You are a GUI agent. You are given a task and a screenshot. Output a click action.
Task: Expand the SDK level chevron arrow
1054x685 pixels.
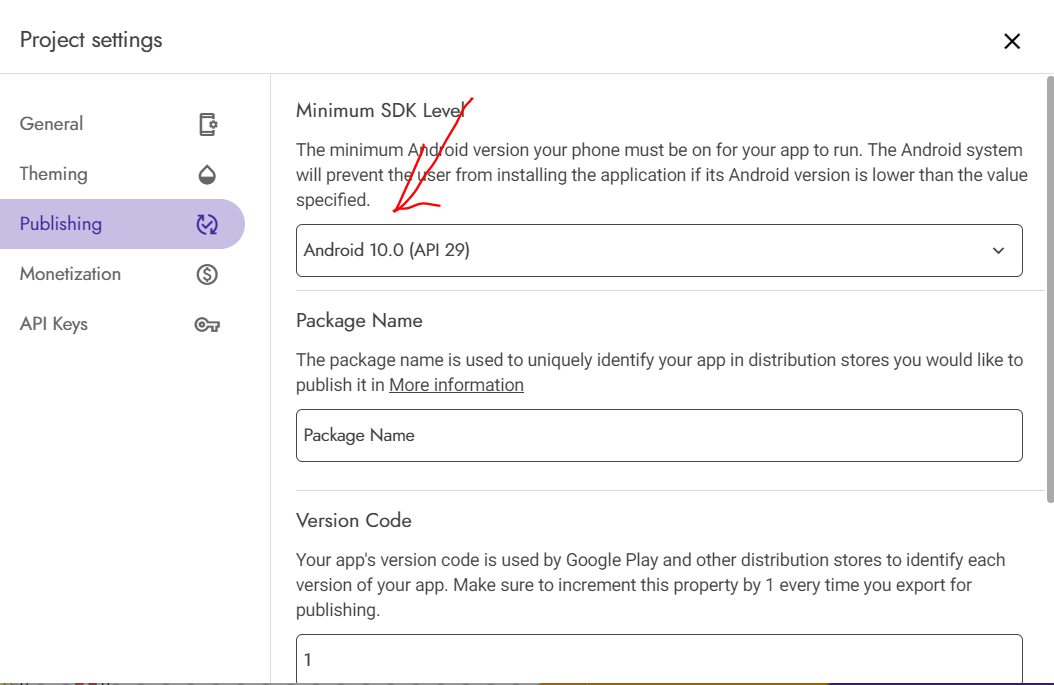(x=998, y=251)
